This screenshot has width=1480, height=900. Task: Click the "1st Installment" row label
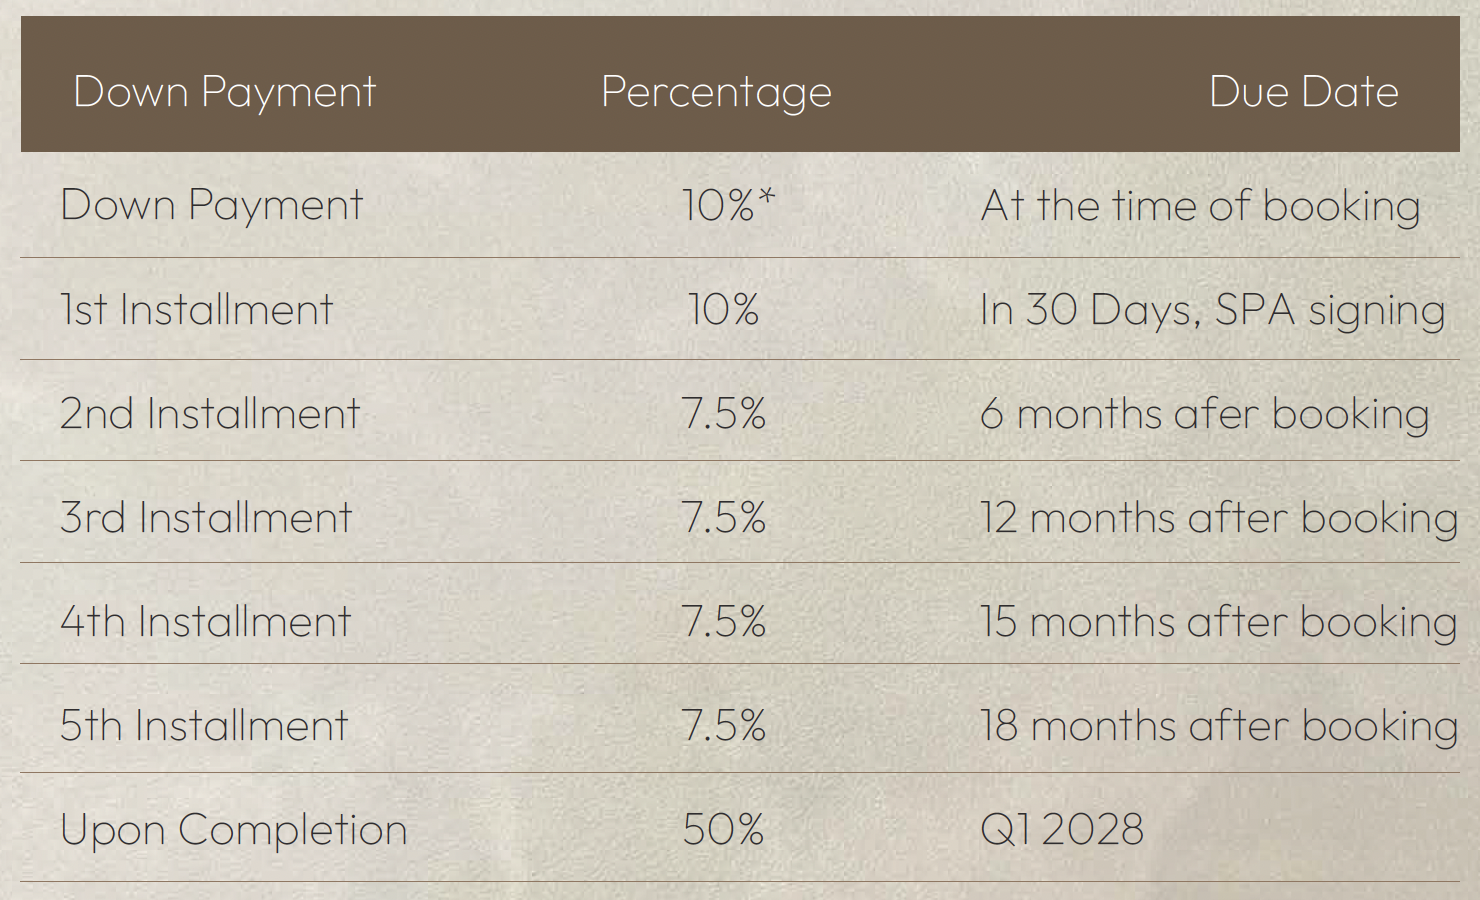tap(196, 310)
